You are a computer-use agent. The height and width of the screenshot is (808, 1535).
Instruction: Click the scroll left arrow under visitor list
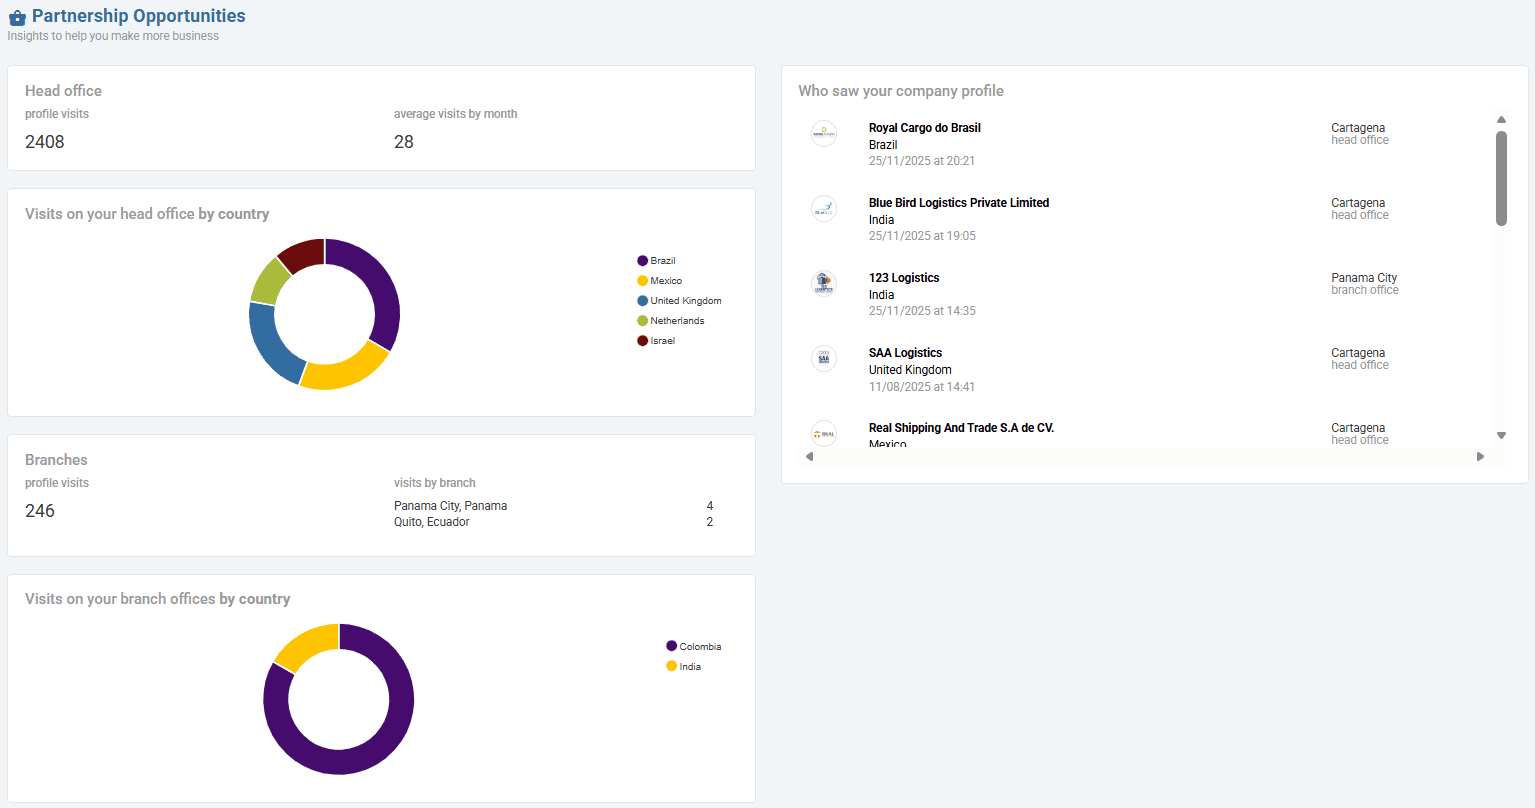coord(809,457)
